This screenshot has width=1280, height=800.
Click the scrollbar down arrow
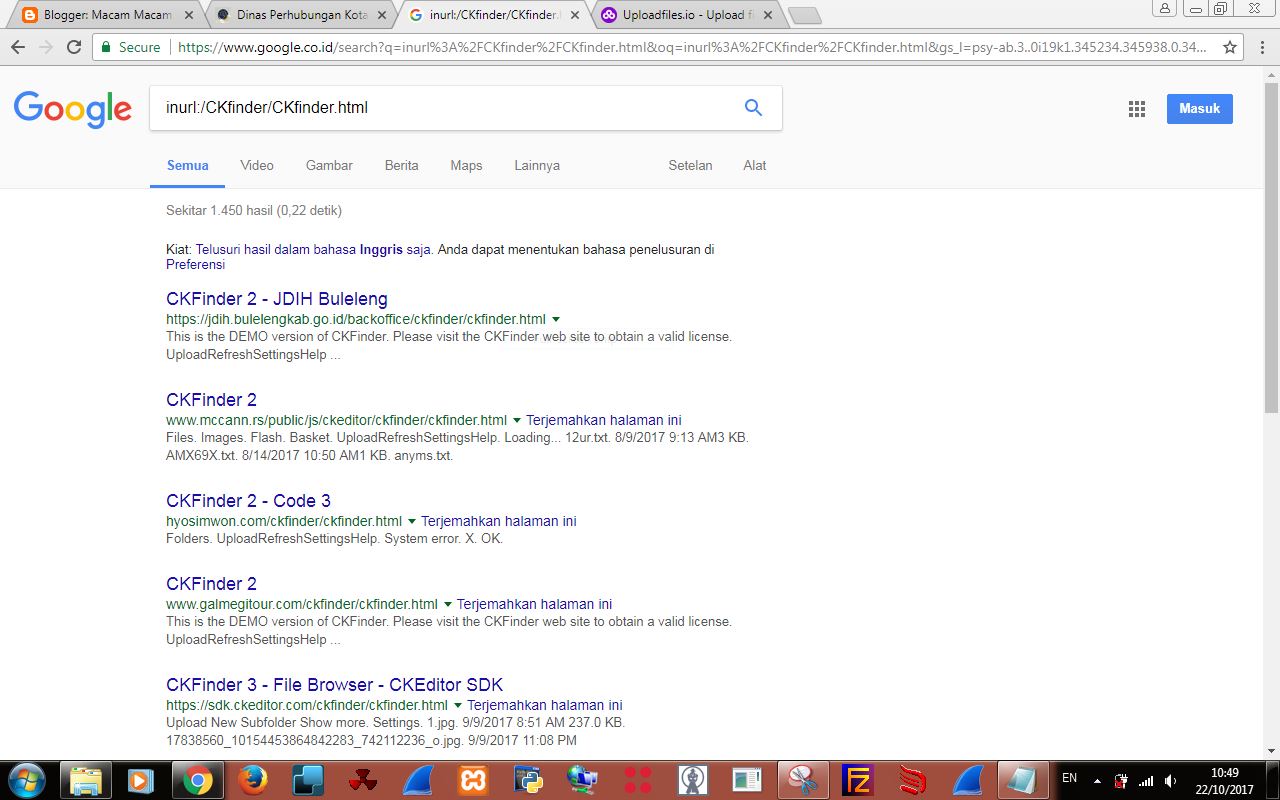coord(1271,751)
